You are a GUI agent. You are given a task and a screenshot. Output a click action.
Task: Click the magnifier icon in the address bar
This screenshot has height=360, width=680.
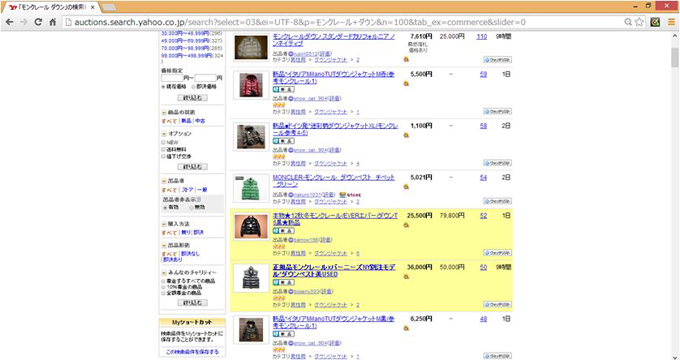(x=628, y=22)
